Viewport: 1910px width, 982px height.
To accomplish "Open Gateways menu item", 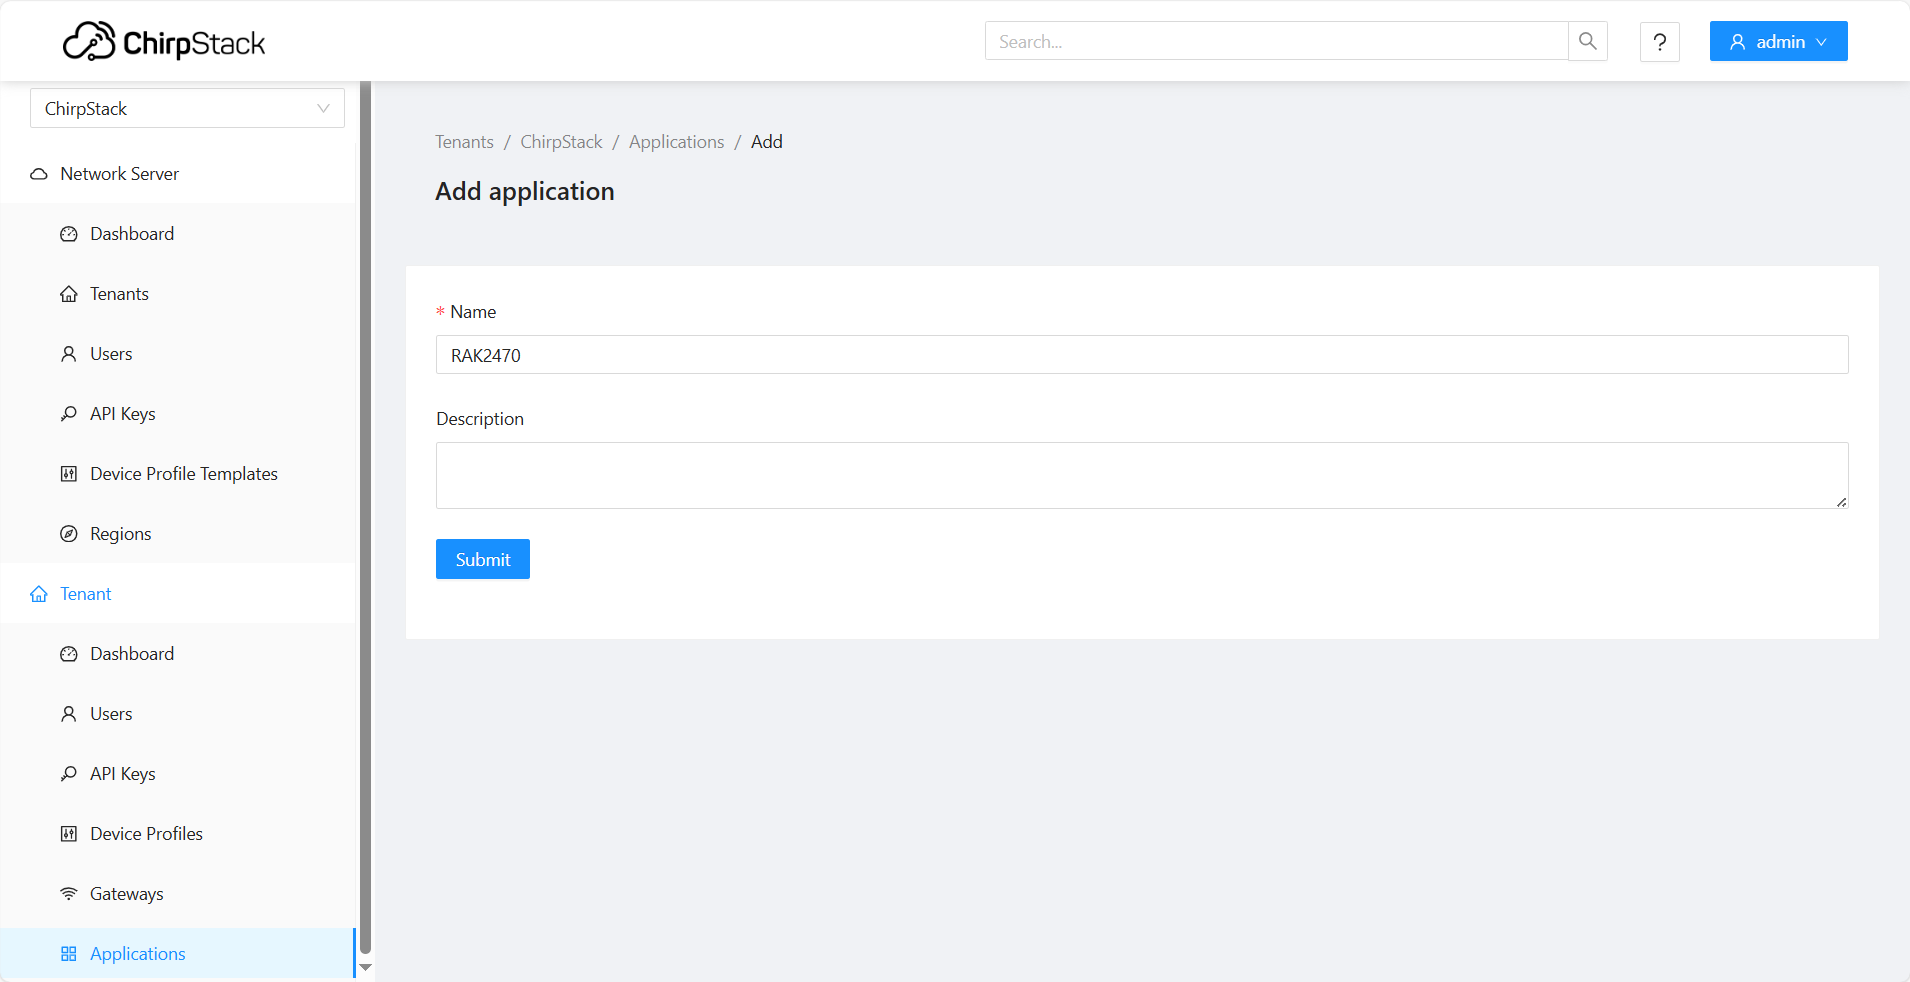I will point(178,894).
